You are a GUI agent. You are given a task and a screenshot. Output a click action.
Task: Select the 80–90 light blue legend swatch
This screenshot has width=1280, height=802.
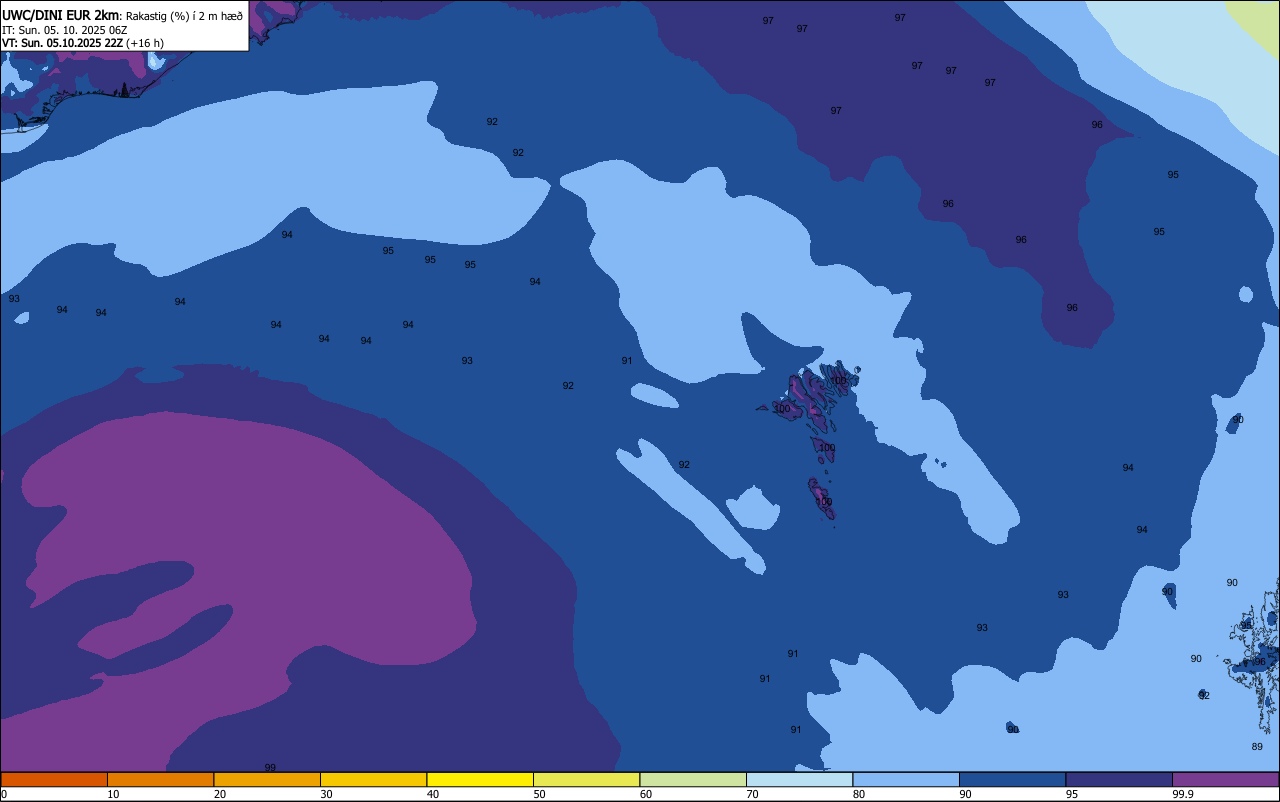[906, 779]
